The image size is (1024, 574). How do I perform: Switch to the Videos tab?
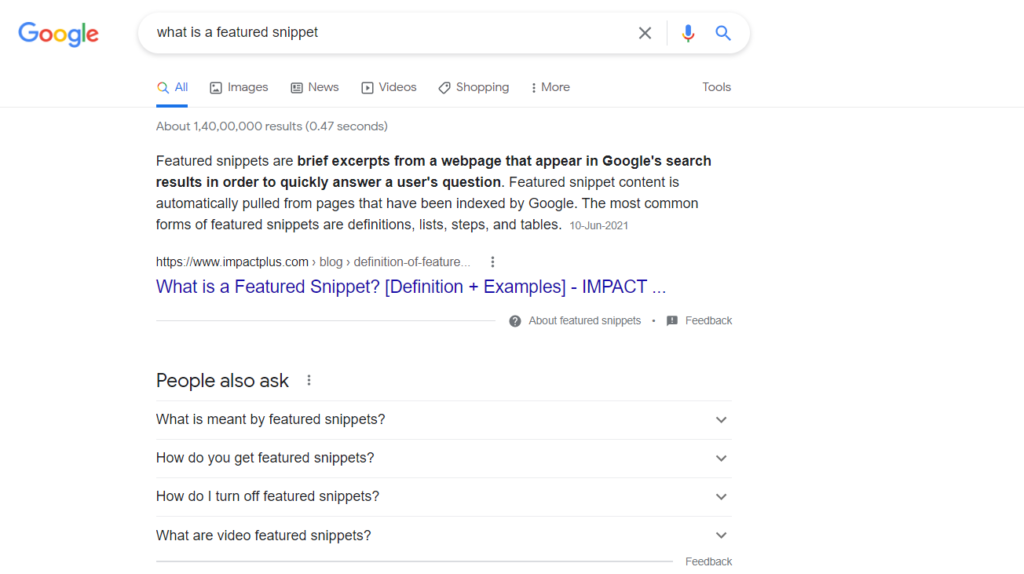pos(389,88)
